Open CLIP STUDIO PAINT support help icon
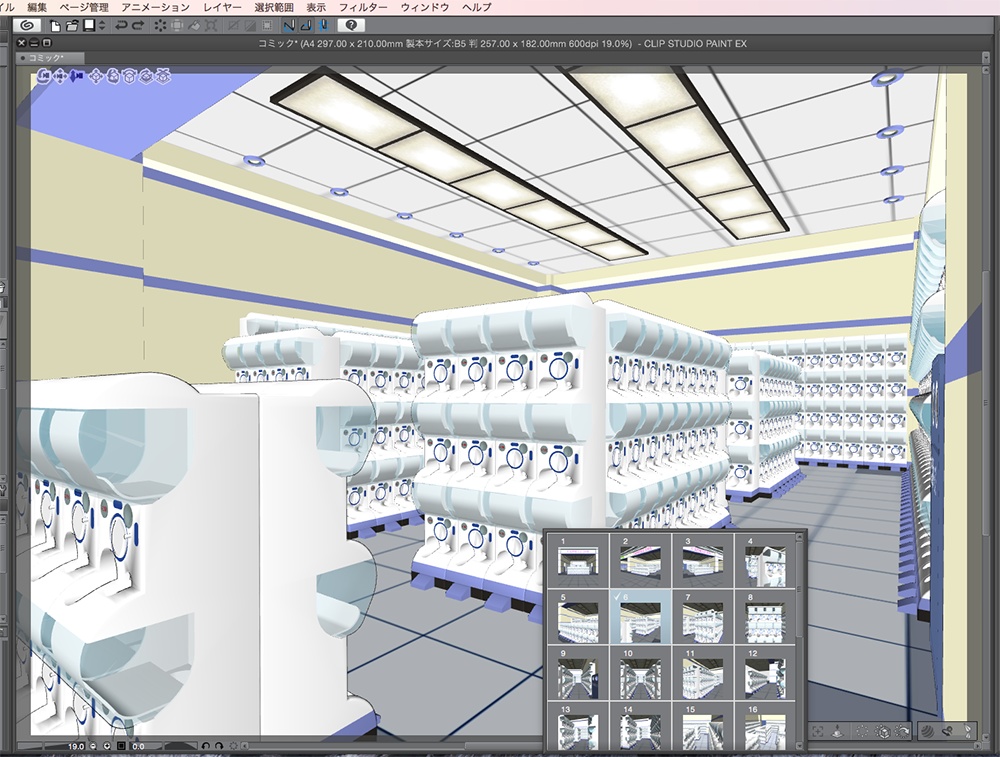The height and width of the screenshot is (757, 1000). (x=351, y=26)
